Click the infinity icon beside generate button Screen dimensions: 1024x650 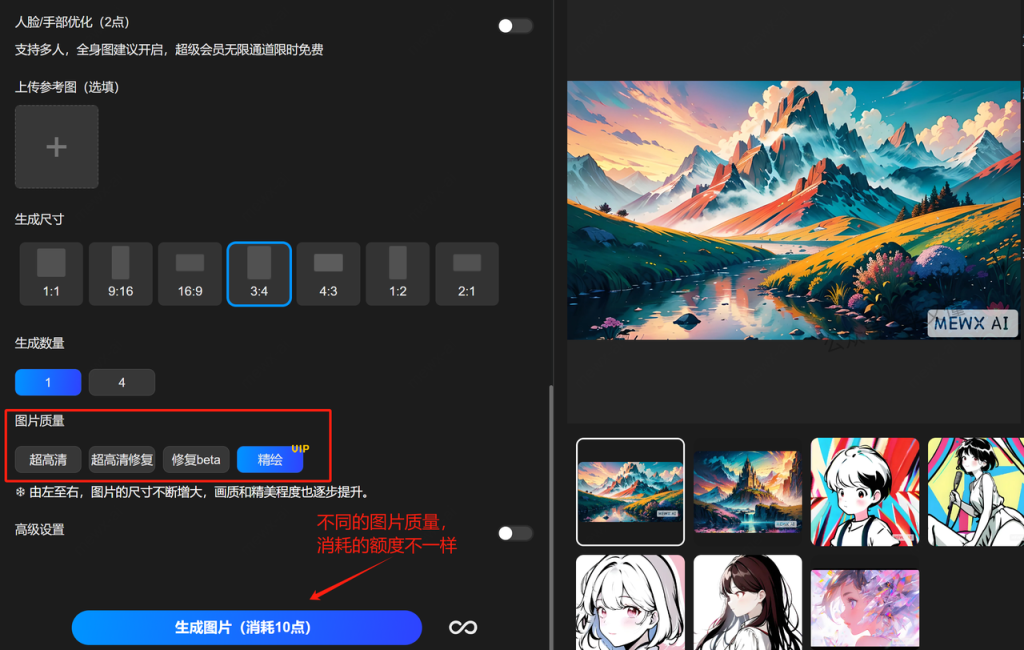click(x=462, y=627)
